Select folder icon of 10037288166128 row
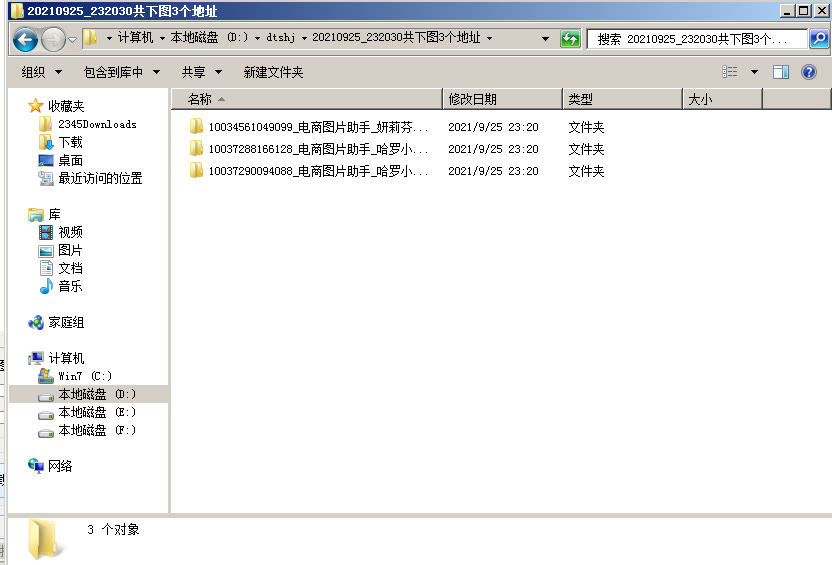The height and width of the screenshot is (565, 832). point(196,148)
